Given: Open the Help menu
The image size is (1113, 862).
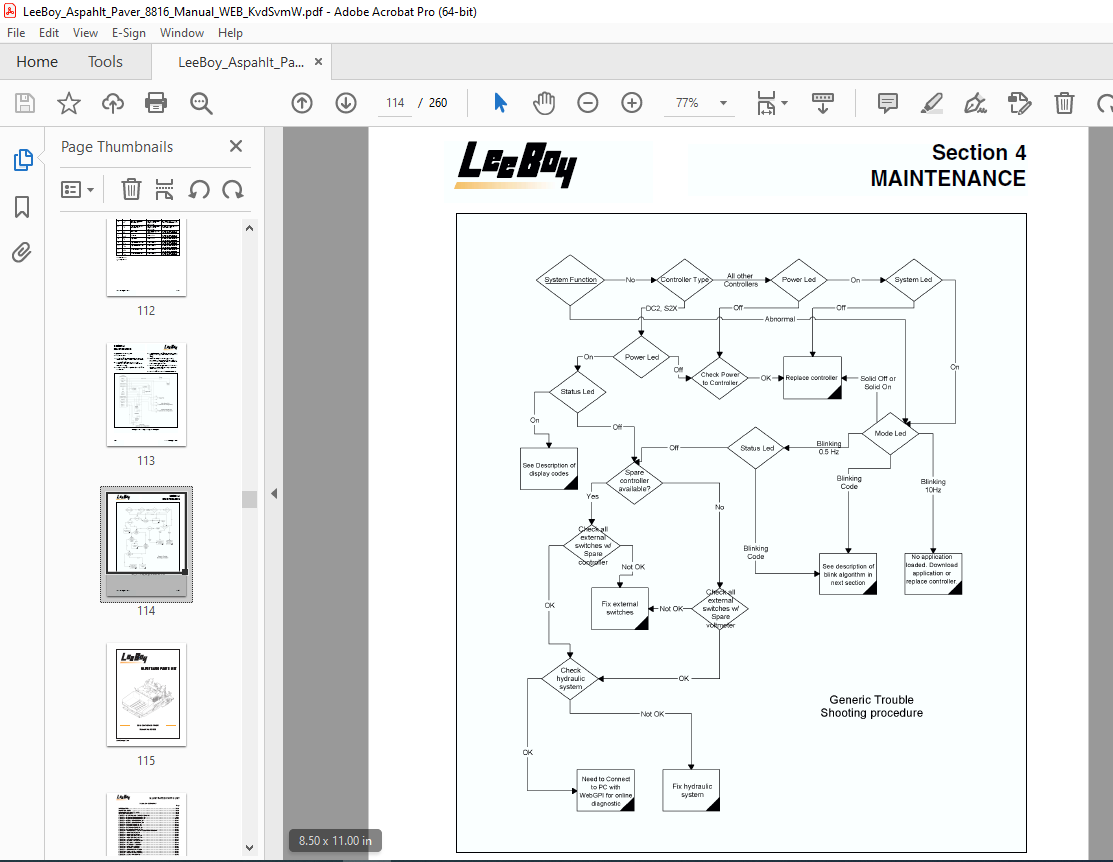Looking at the screenshot, I should coord(230,33).
